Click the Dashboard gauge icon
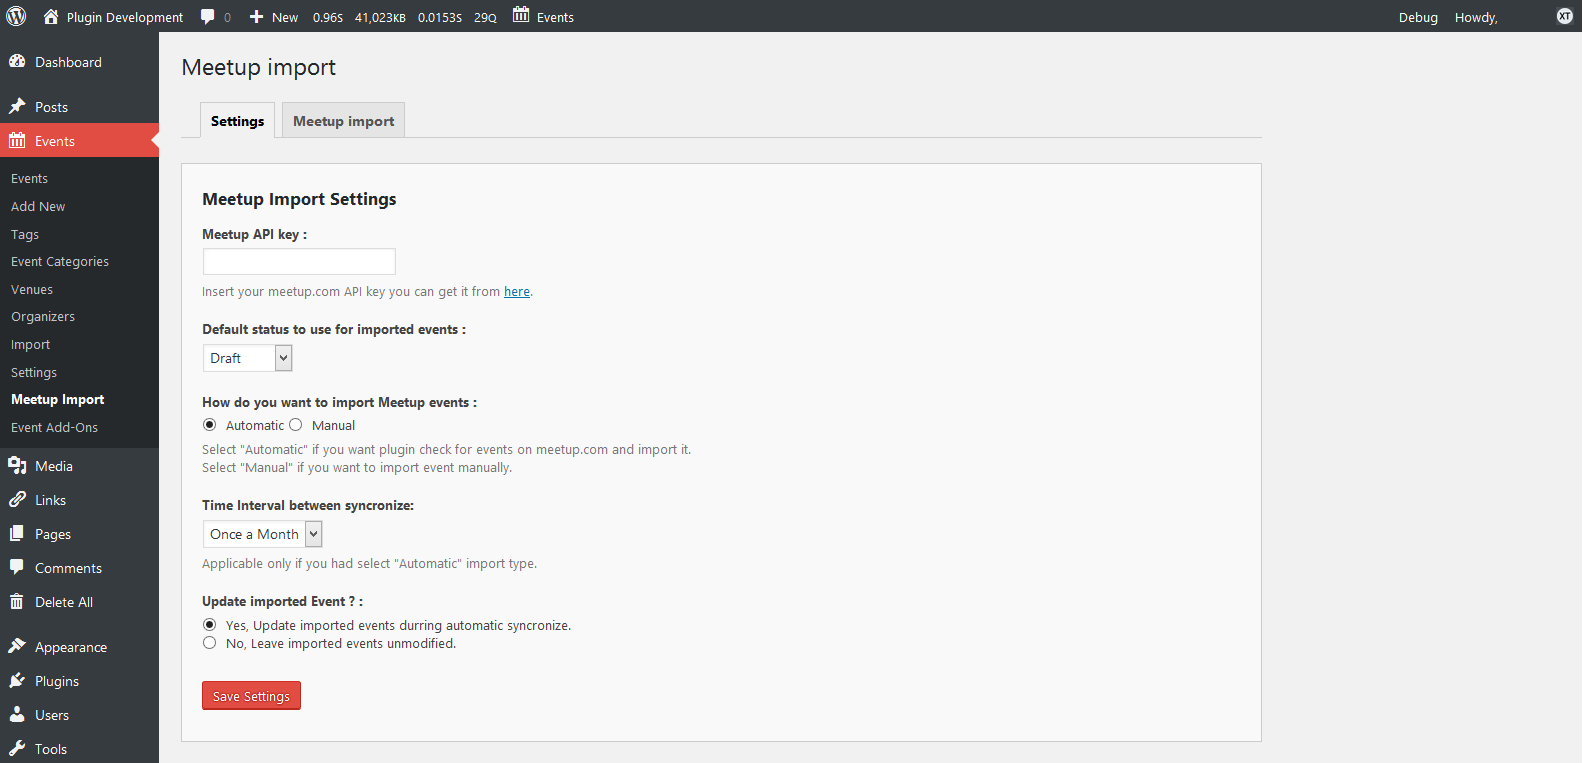This screenshot has height=763, width=1583. coord(17,62)
